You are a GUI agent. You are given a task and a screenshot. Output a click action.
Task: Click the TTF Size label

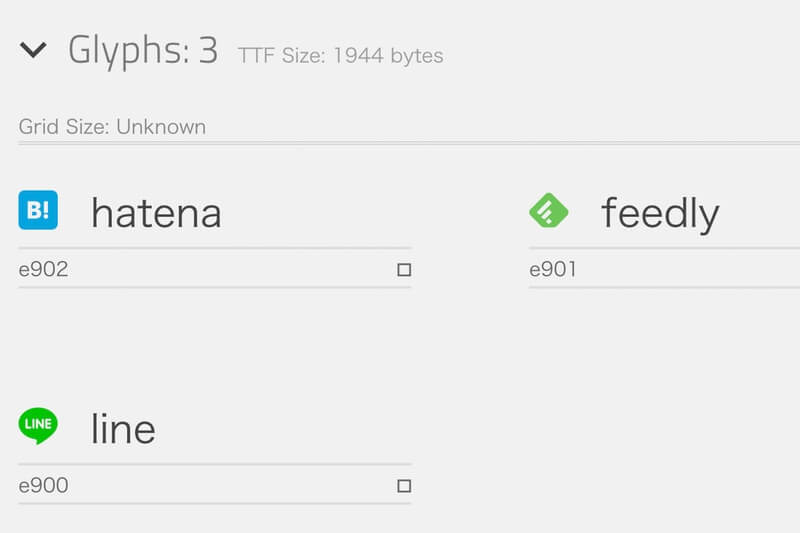tap(282, 56)
